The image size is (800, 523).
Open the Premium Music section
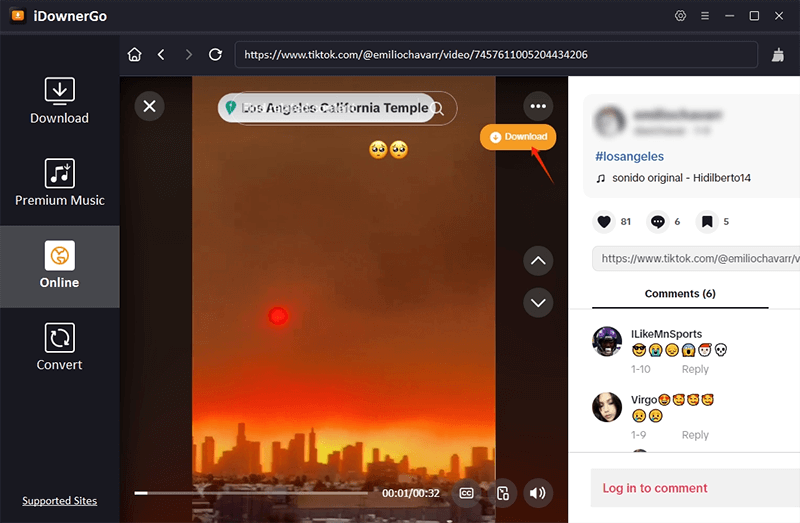coord(59,183)
